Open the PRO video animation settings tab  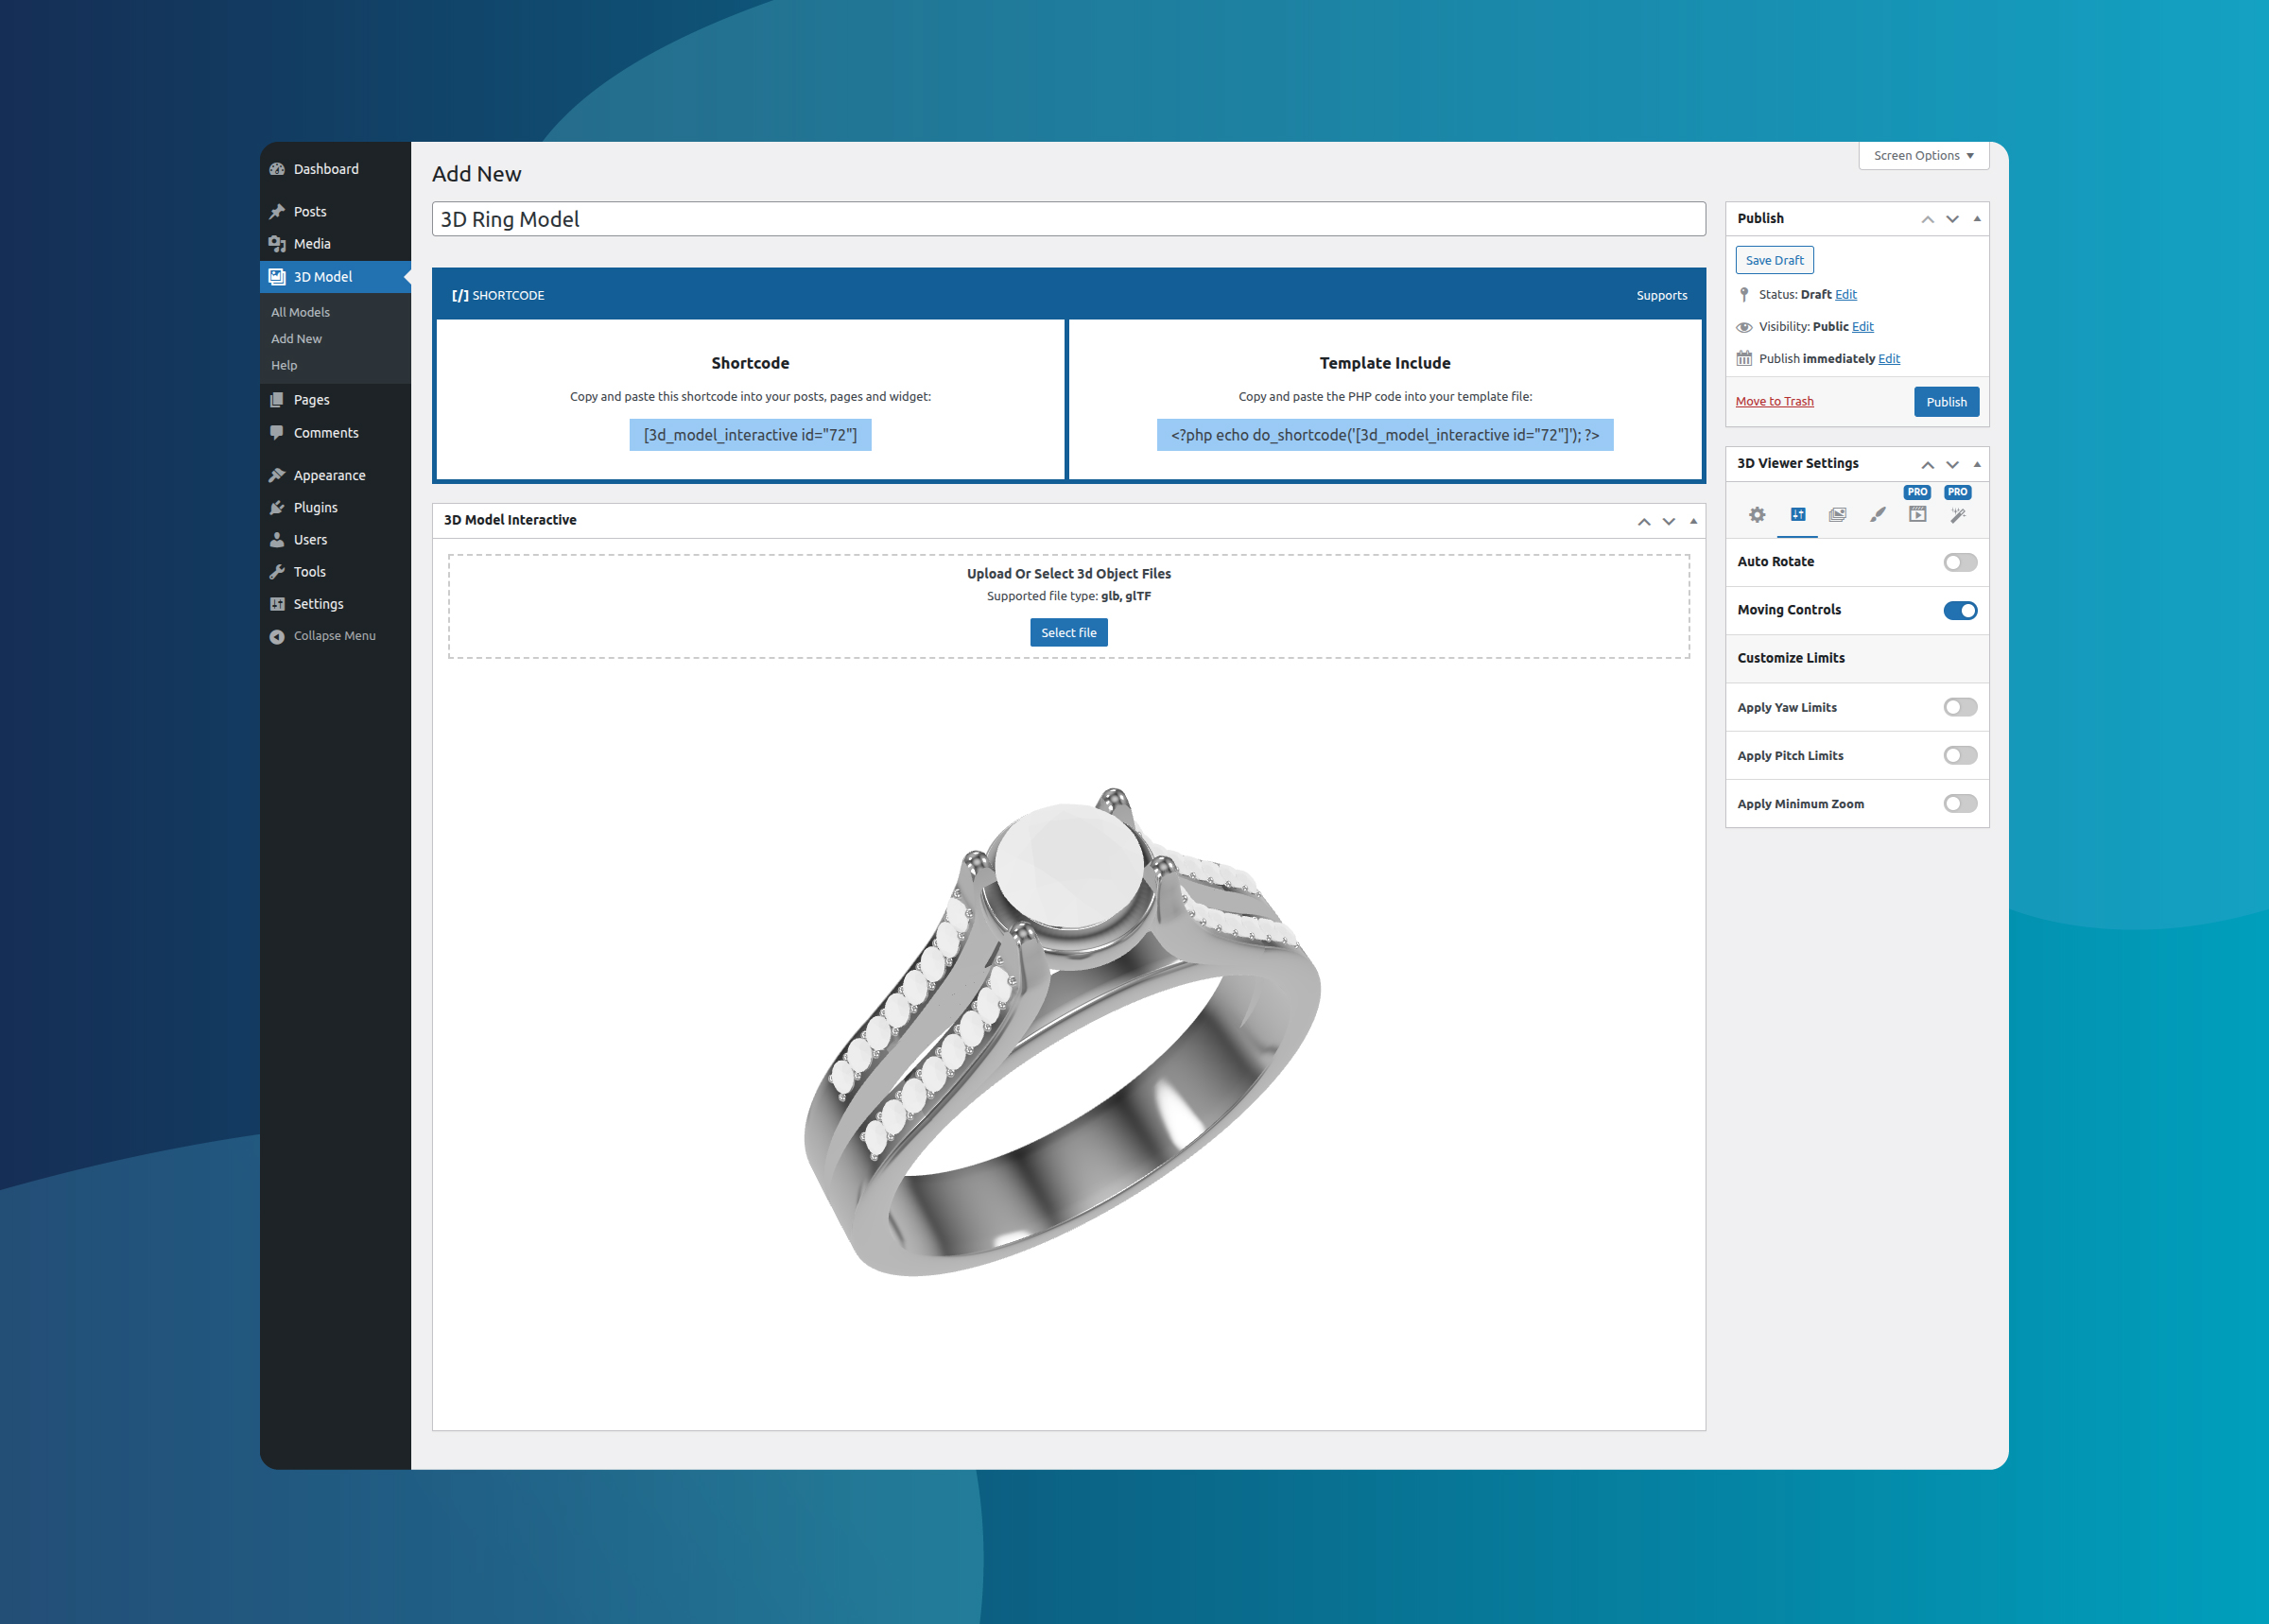coord(1918,514)
